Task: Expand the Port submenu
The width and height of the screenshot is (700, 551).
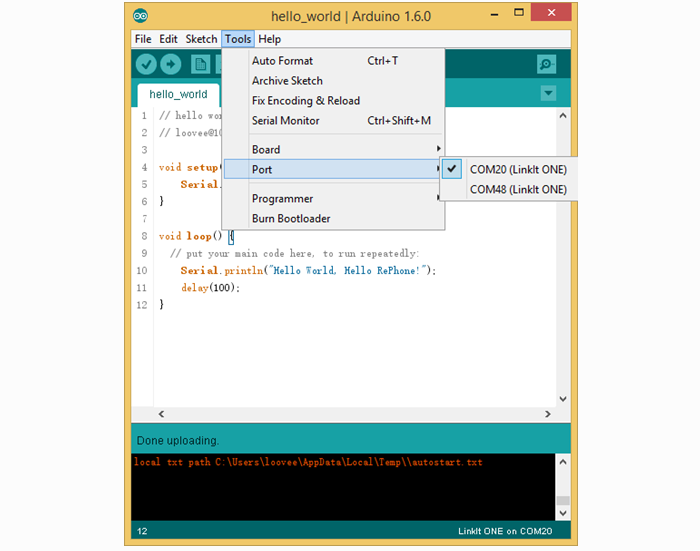Action: click(333, 169)
